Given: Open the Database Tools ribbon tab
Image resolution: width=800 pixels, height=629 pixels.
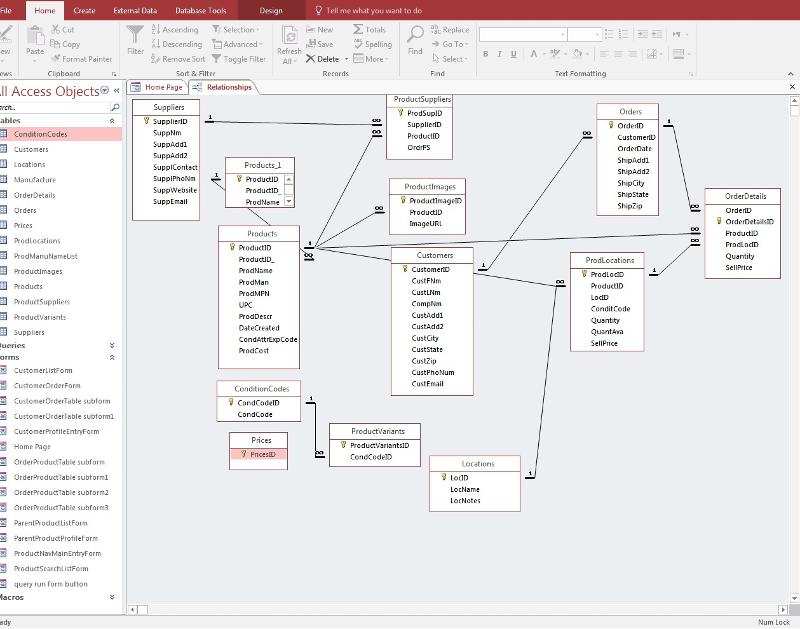Looking at the screenshot, I should pos(200,10).
